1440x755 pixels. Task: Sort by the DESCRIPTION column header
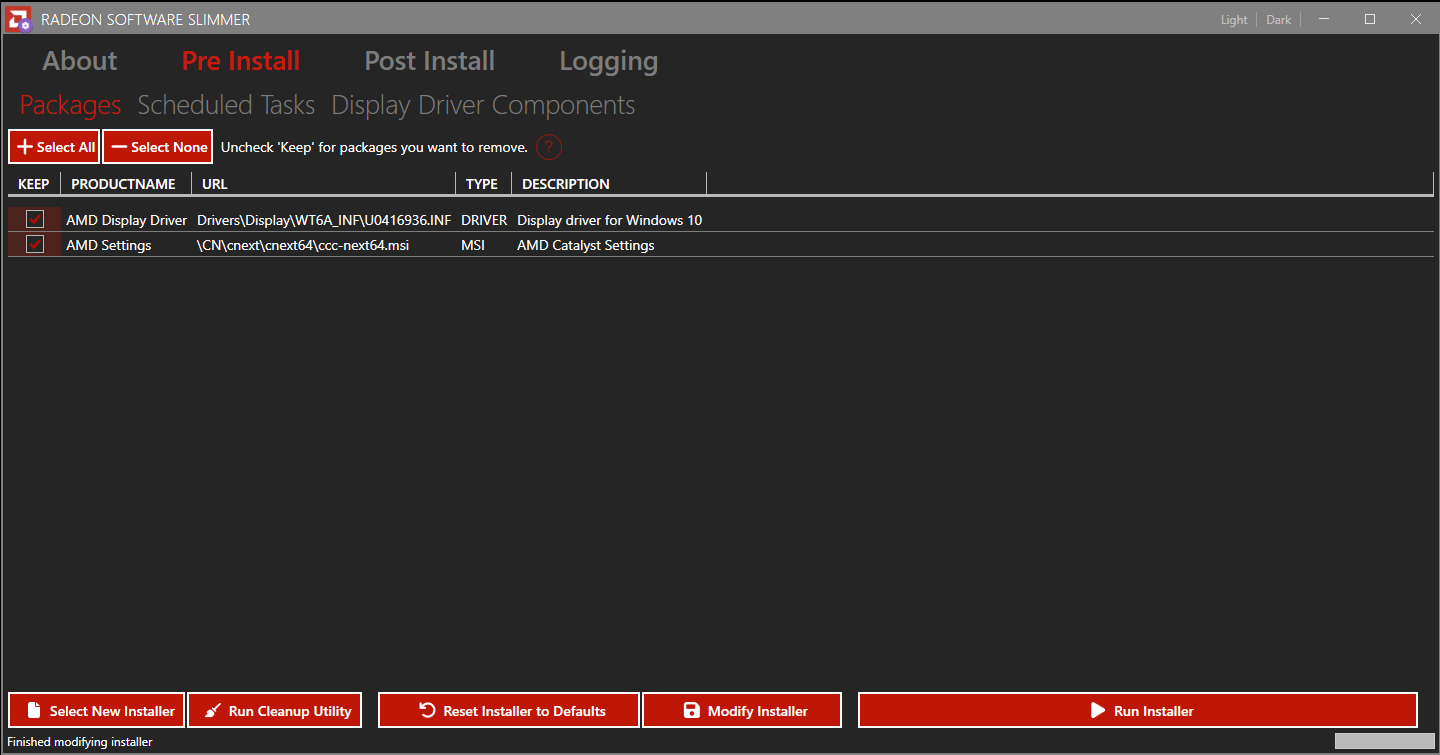[609, 184]
